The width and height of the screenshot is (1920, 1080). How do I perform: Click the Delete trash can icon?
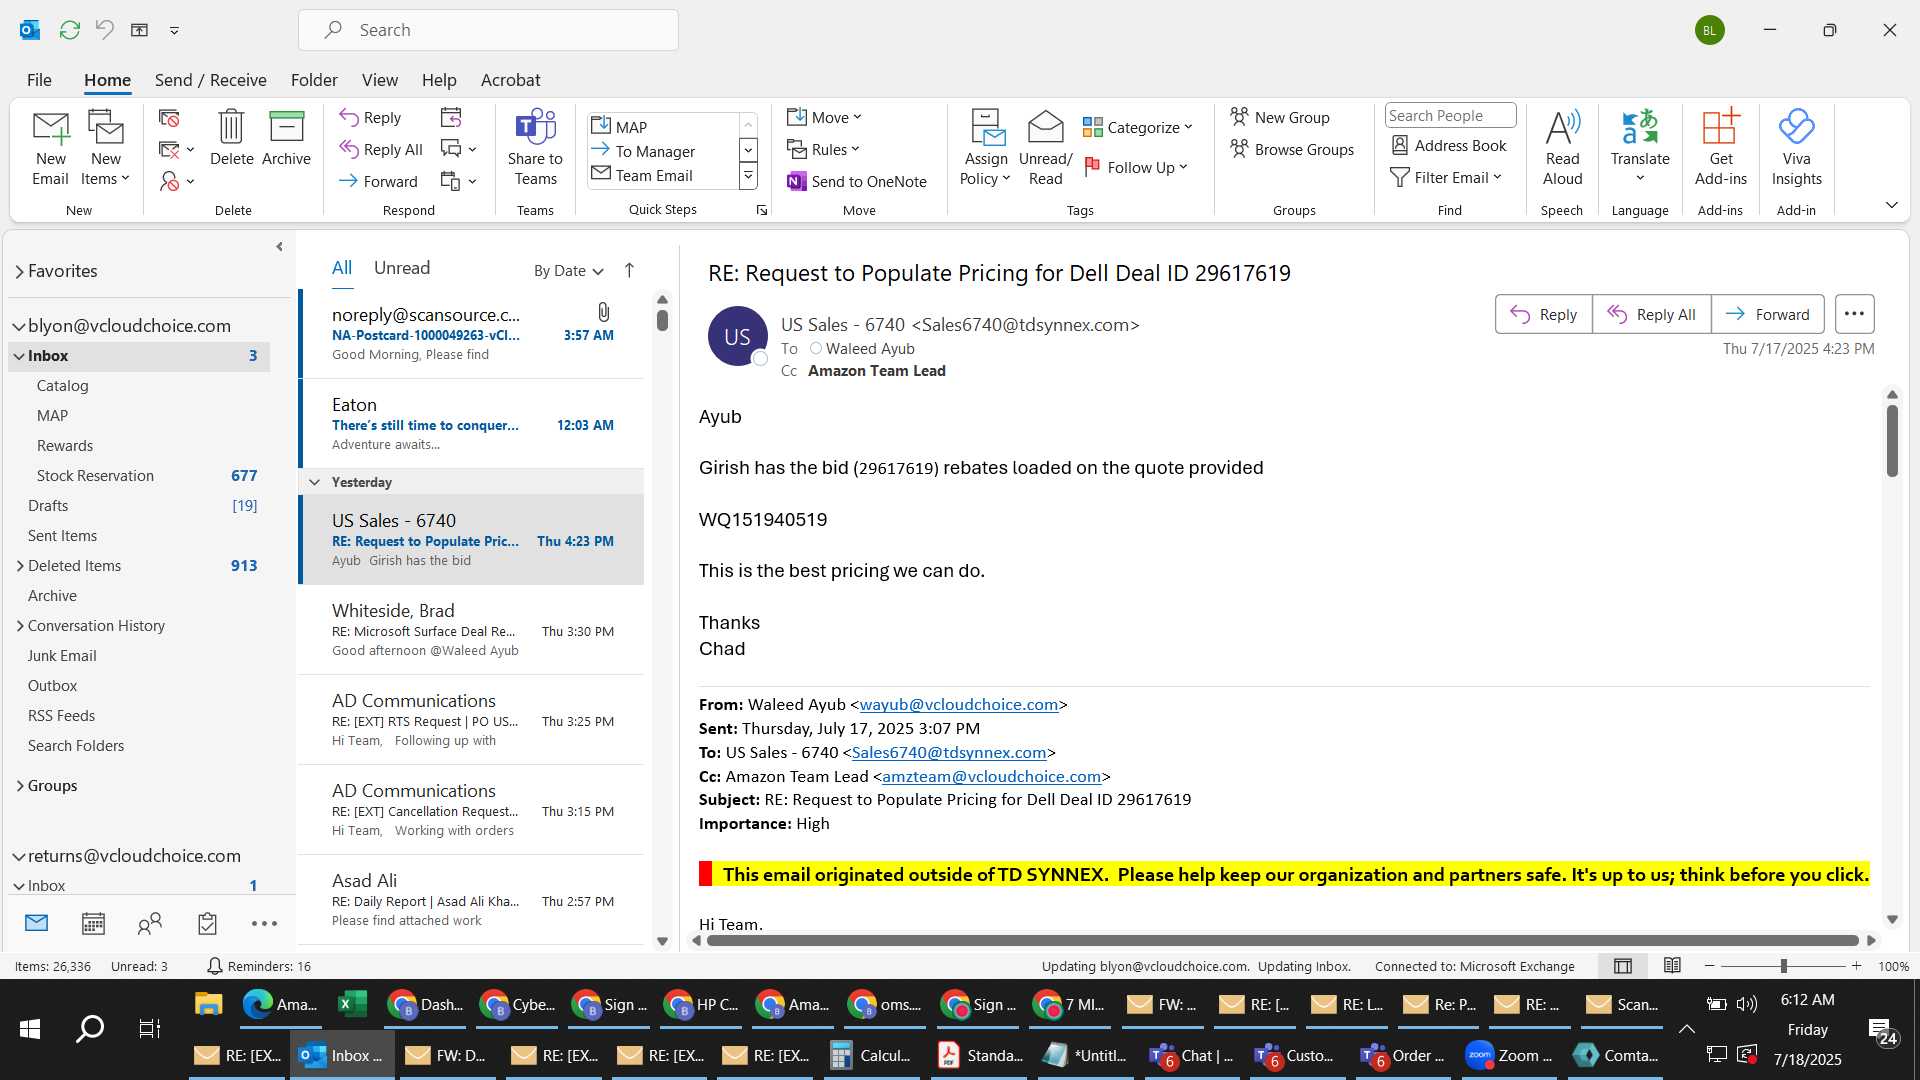231,138
